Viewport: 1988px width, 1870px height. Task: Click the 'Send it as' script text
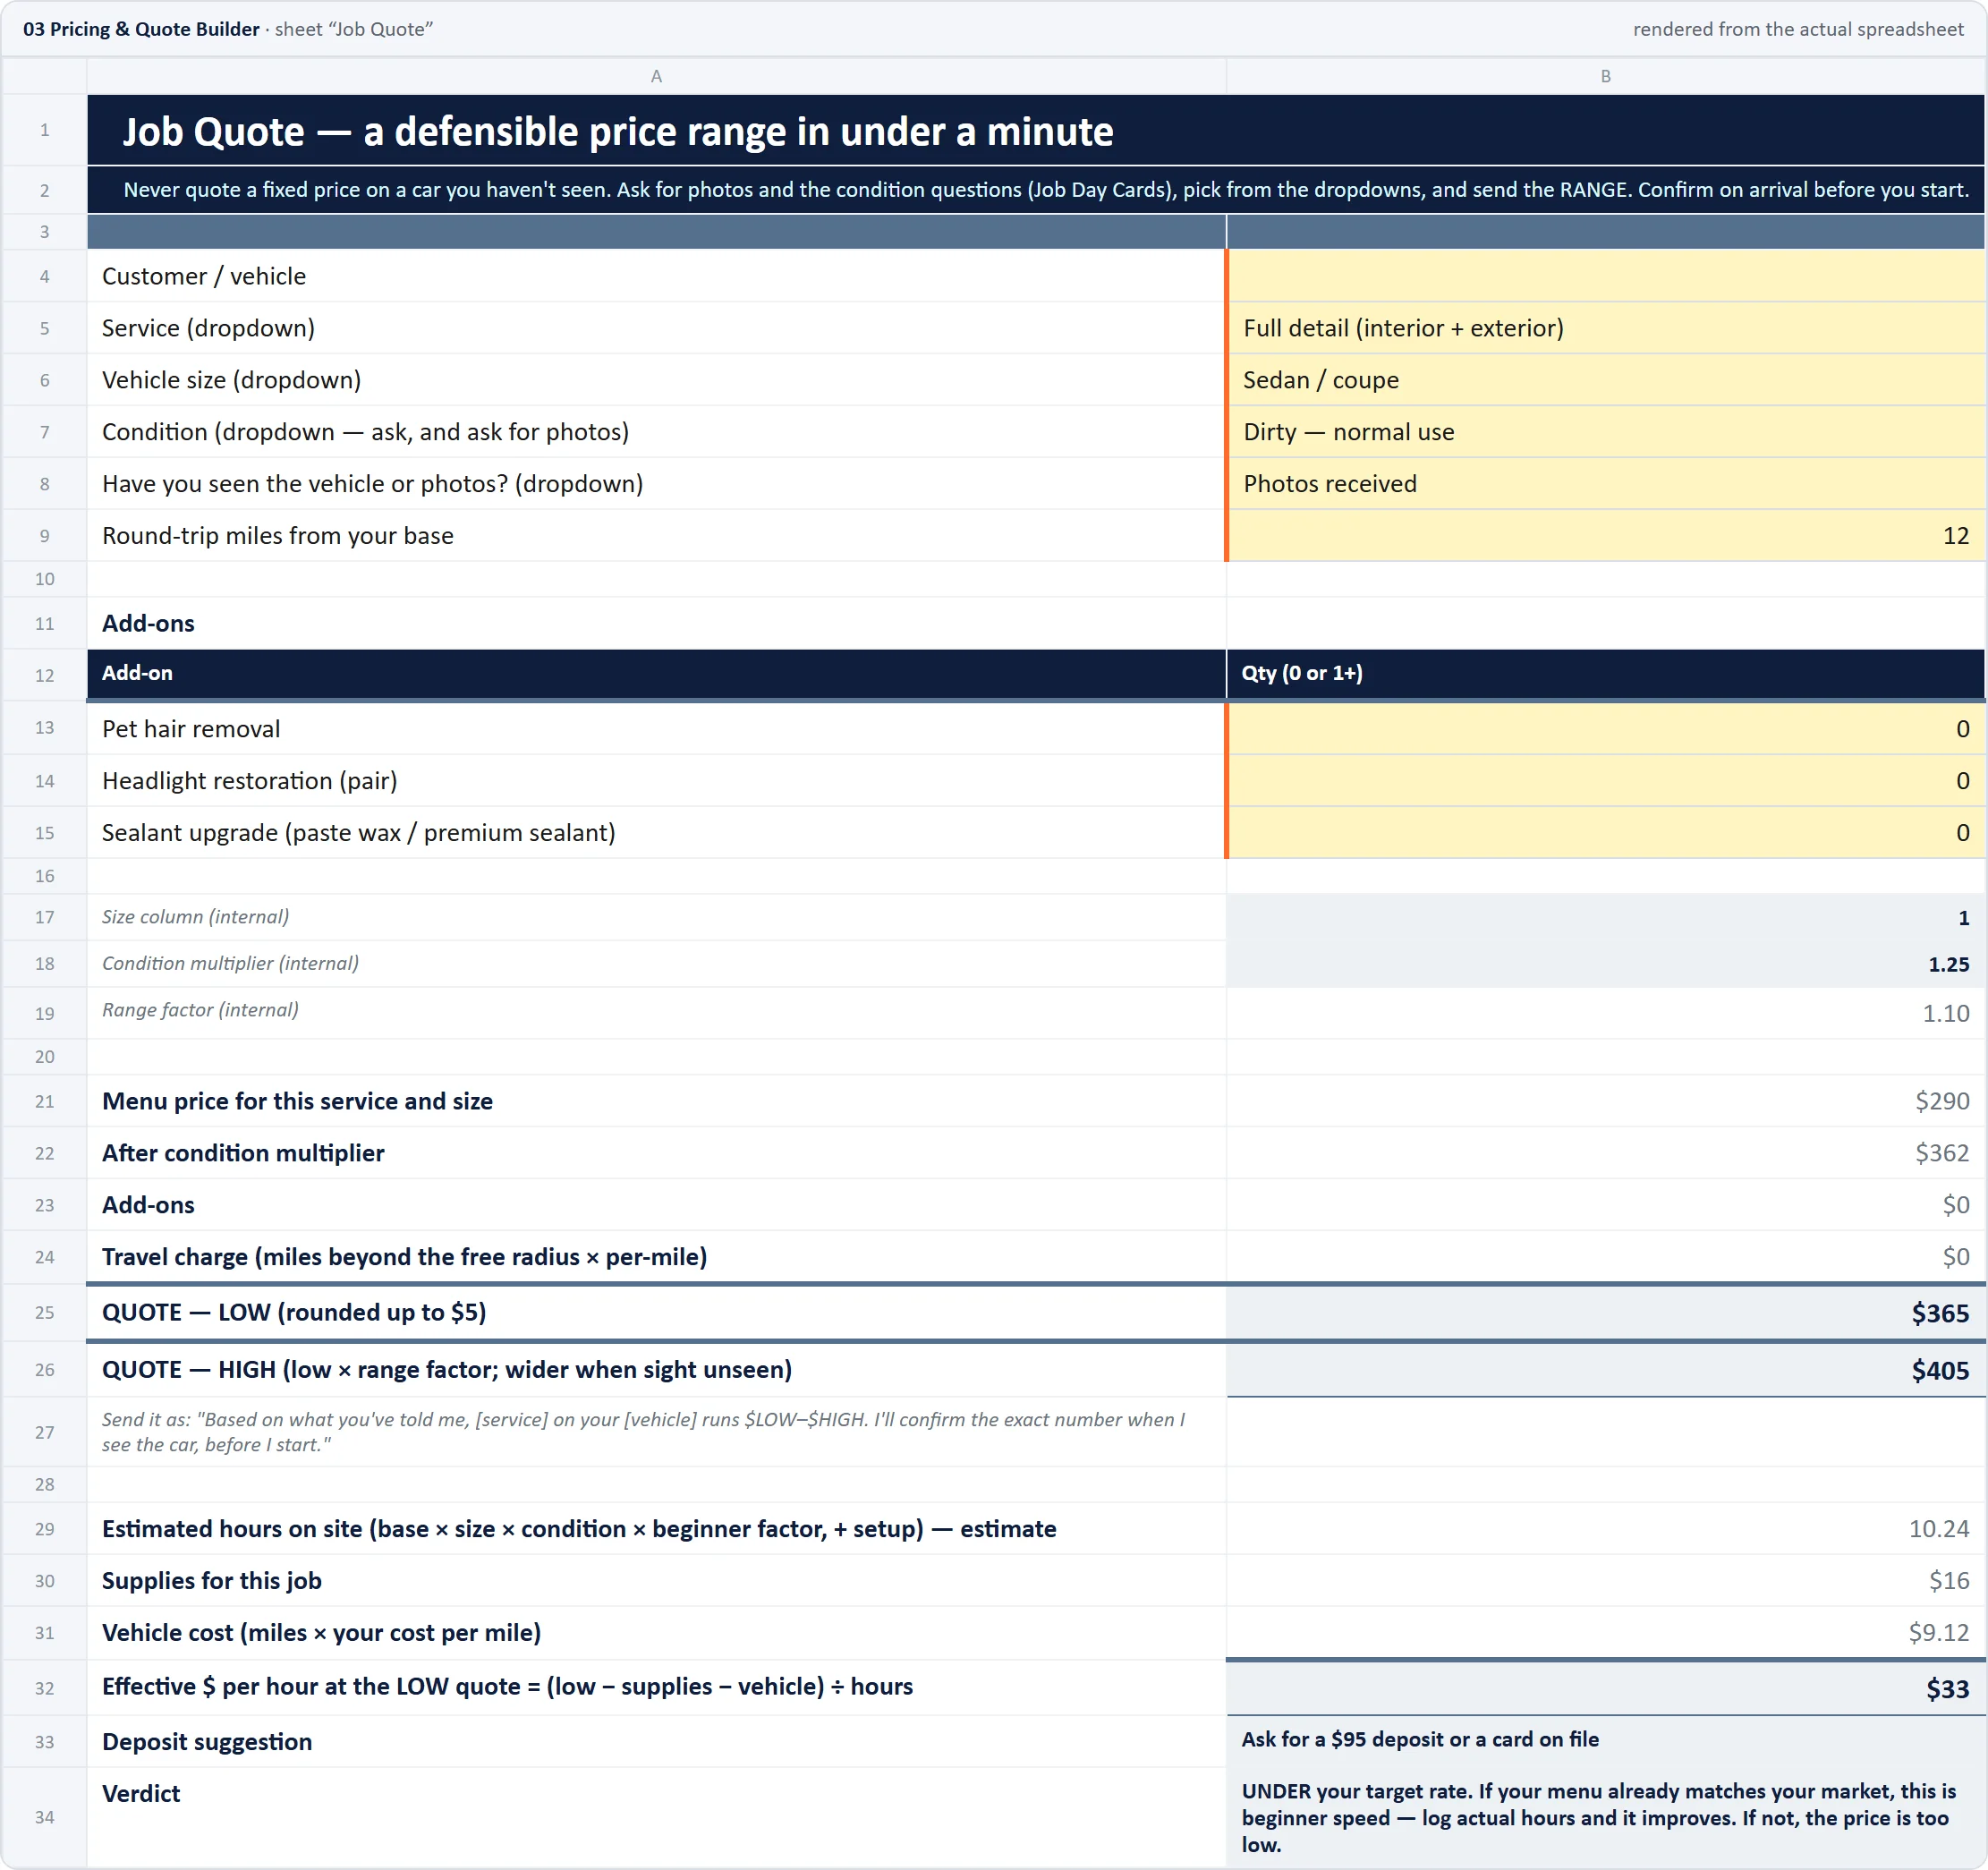643,1432
